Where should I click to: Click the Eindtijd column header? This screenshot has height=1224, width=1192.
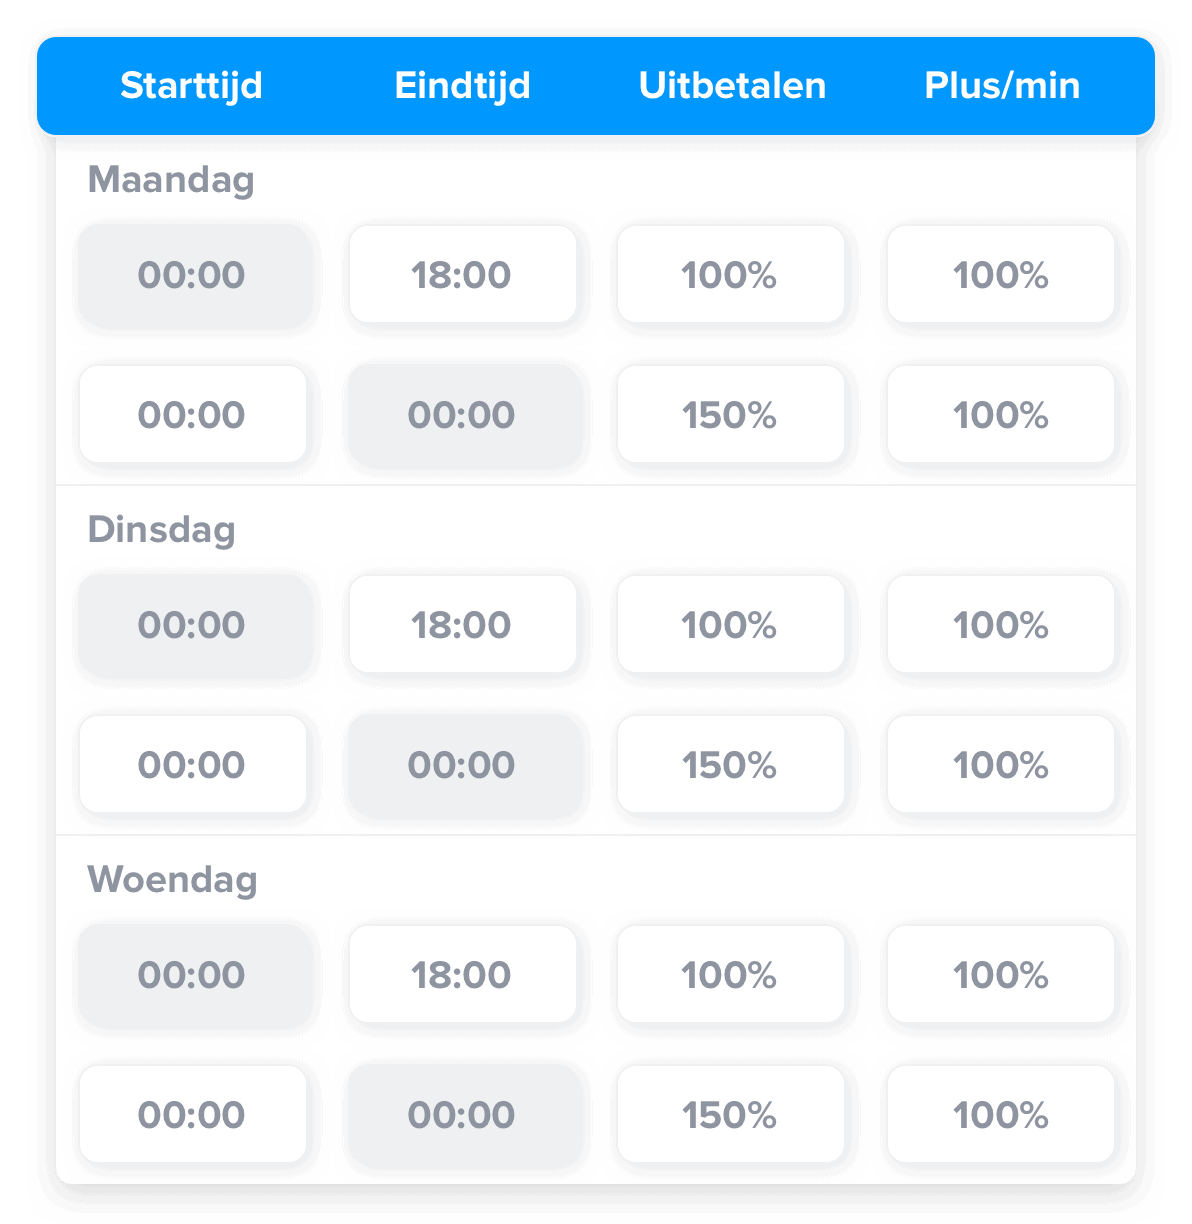462,86
